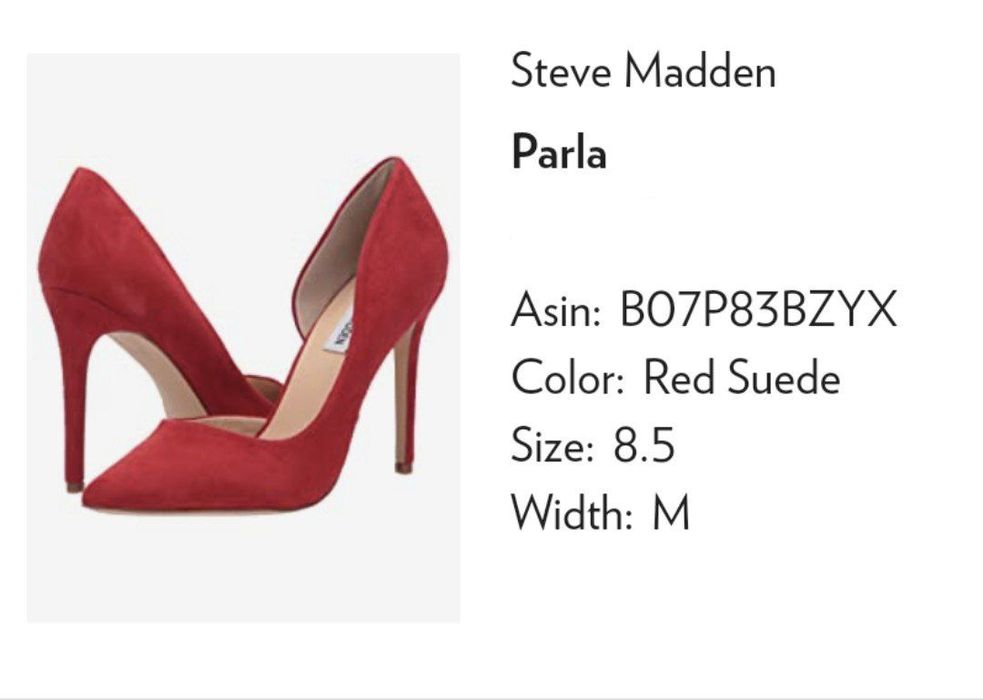
Task: Click the word Madden in brand name
Action: pos(700,71)
